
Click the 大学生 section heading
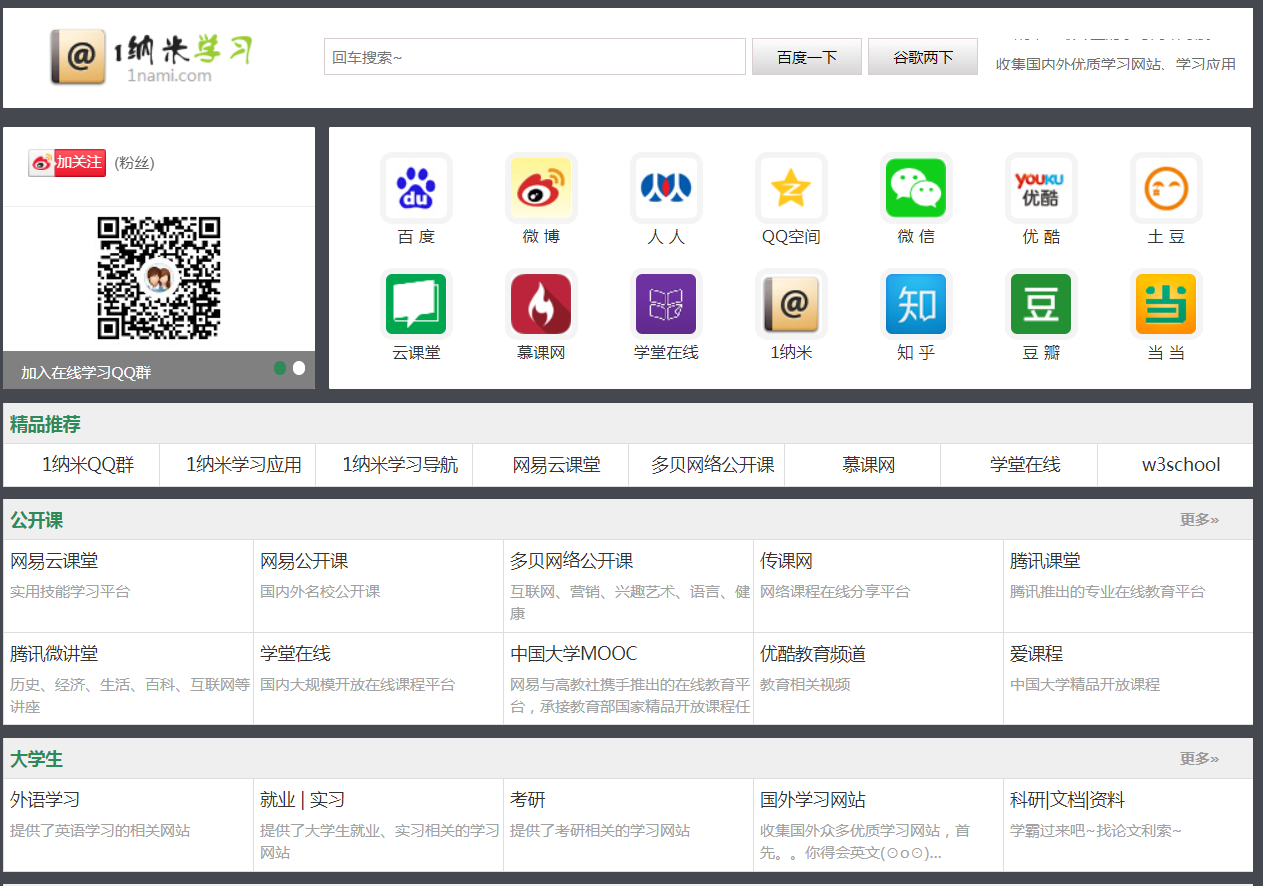(x=37, y=759)
